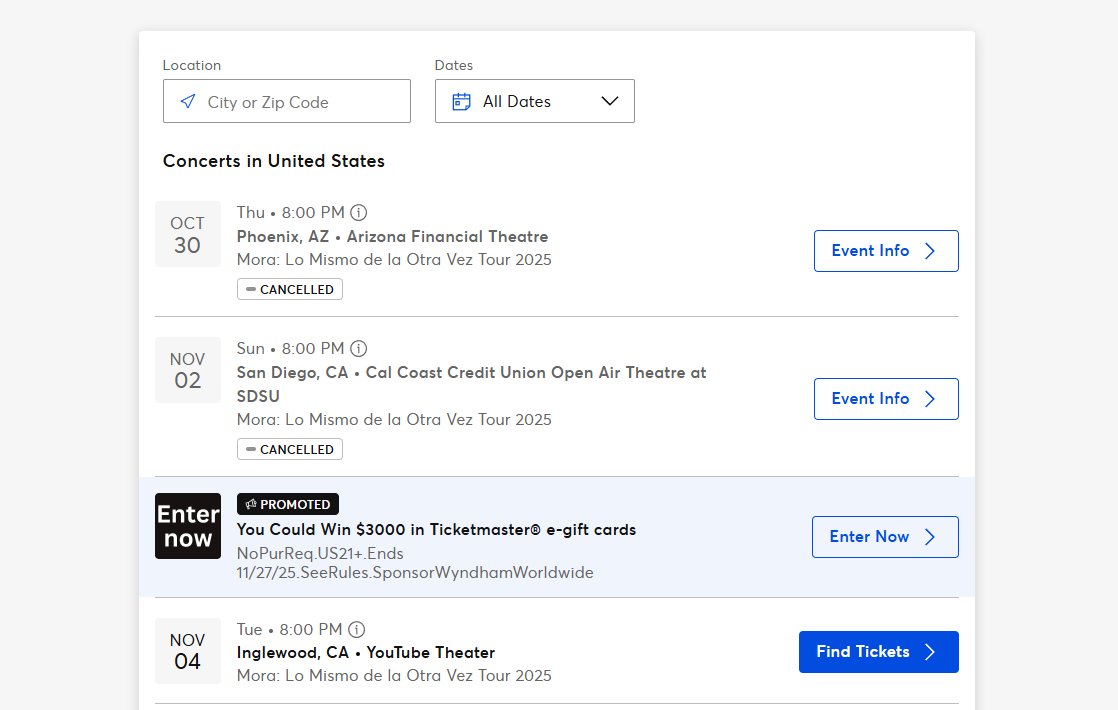Click the Enter now promo thumbnail
The width and height of the screenshot is (1118, 710).
coord(188,526)
